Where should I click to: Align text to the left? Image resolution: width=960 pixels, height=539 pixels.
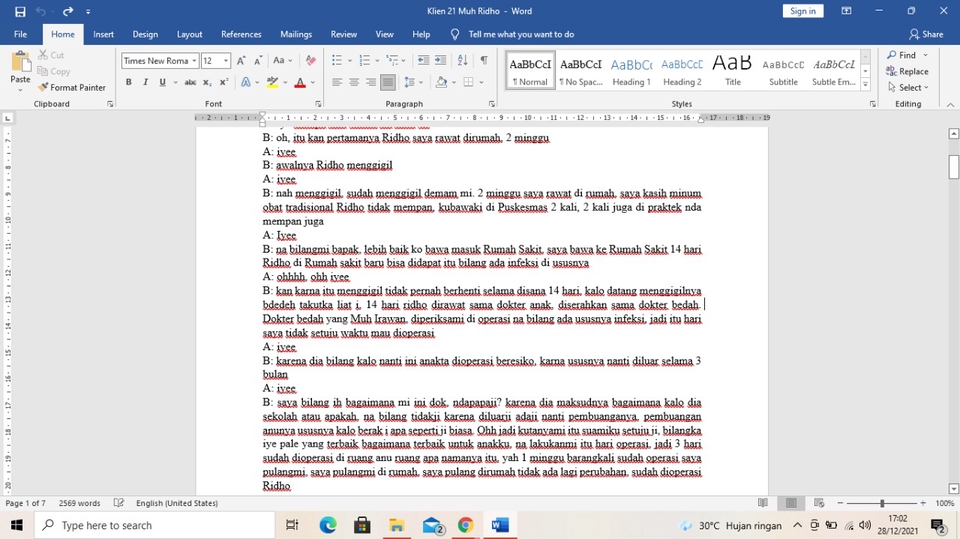click(337, 82)
